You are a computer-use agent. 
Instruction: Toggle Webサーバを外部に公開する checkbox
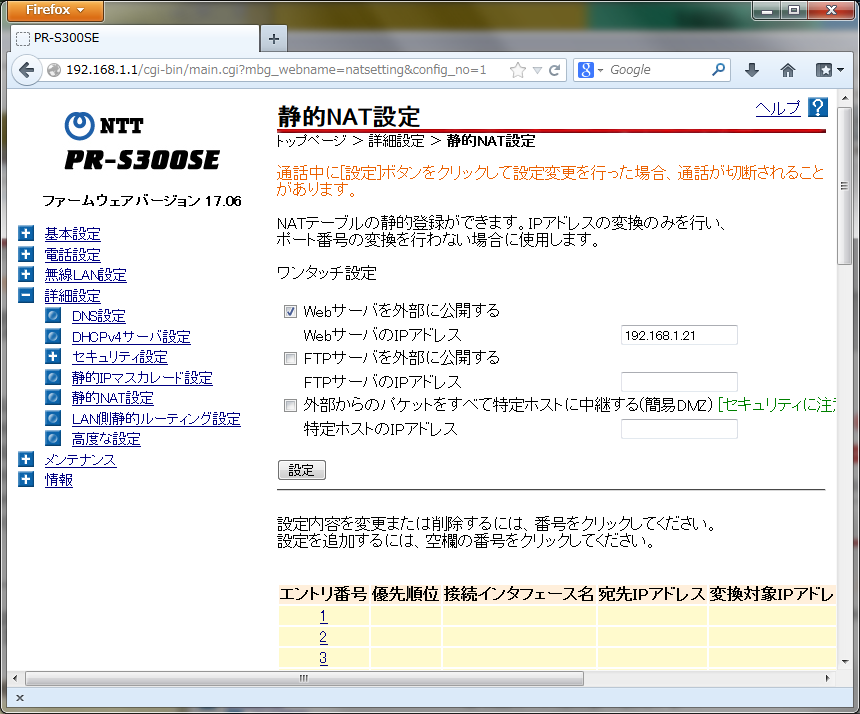[290, 311]
